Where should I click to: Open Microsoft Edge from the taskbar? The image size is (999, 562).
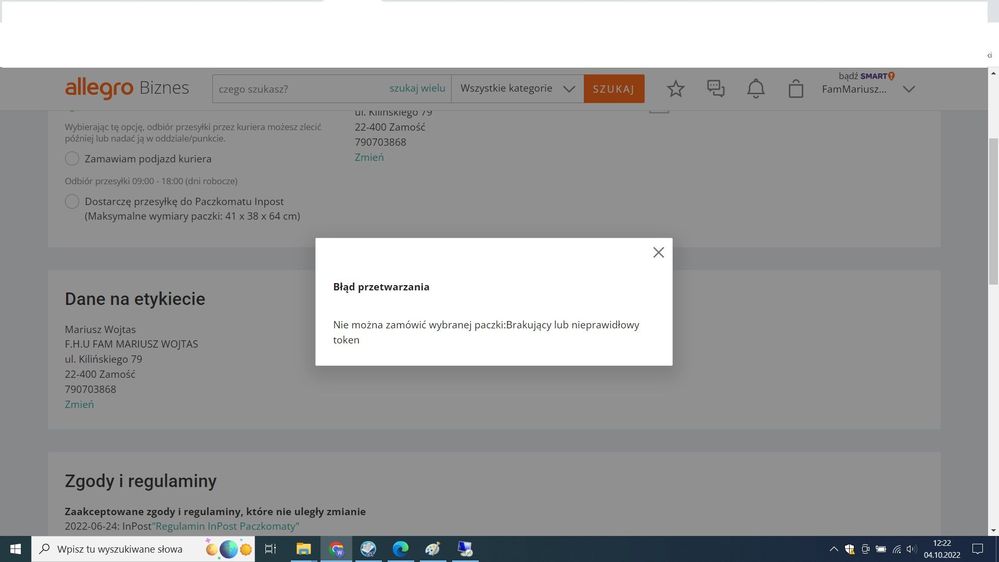point(401,549)
